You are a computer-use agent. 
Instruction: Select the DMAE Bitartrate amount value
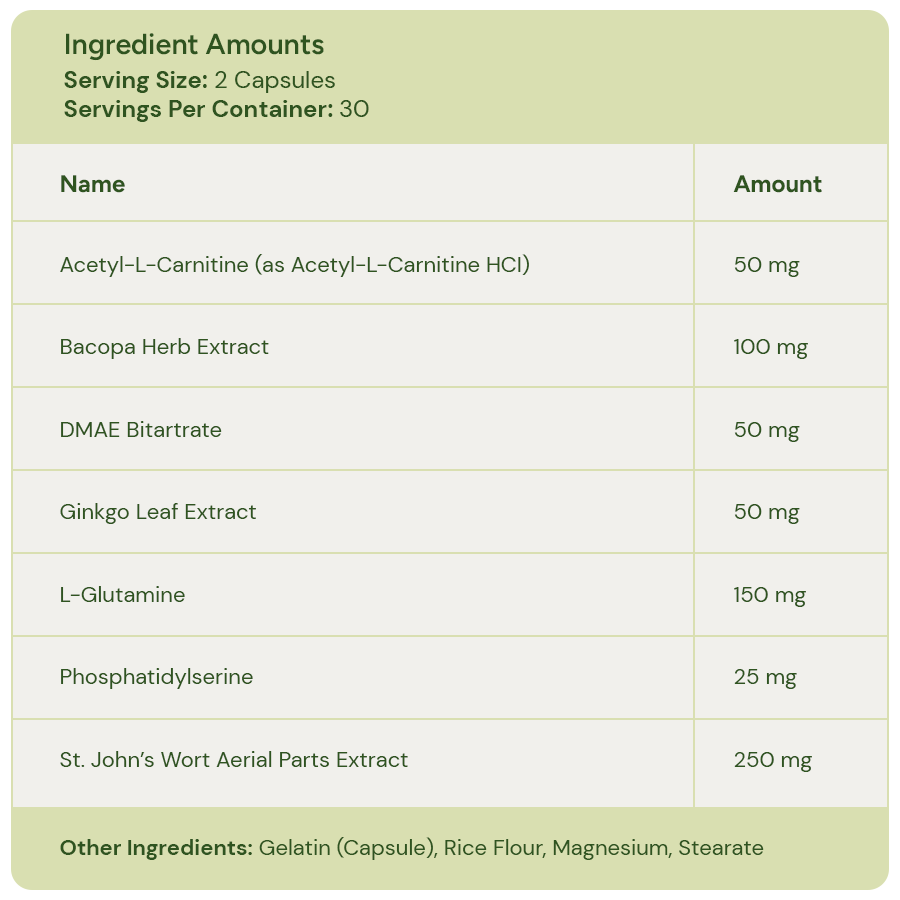[x=766, y=430]
